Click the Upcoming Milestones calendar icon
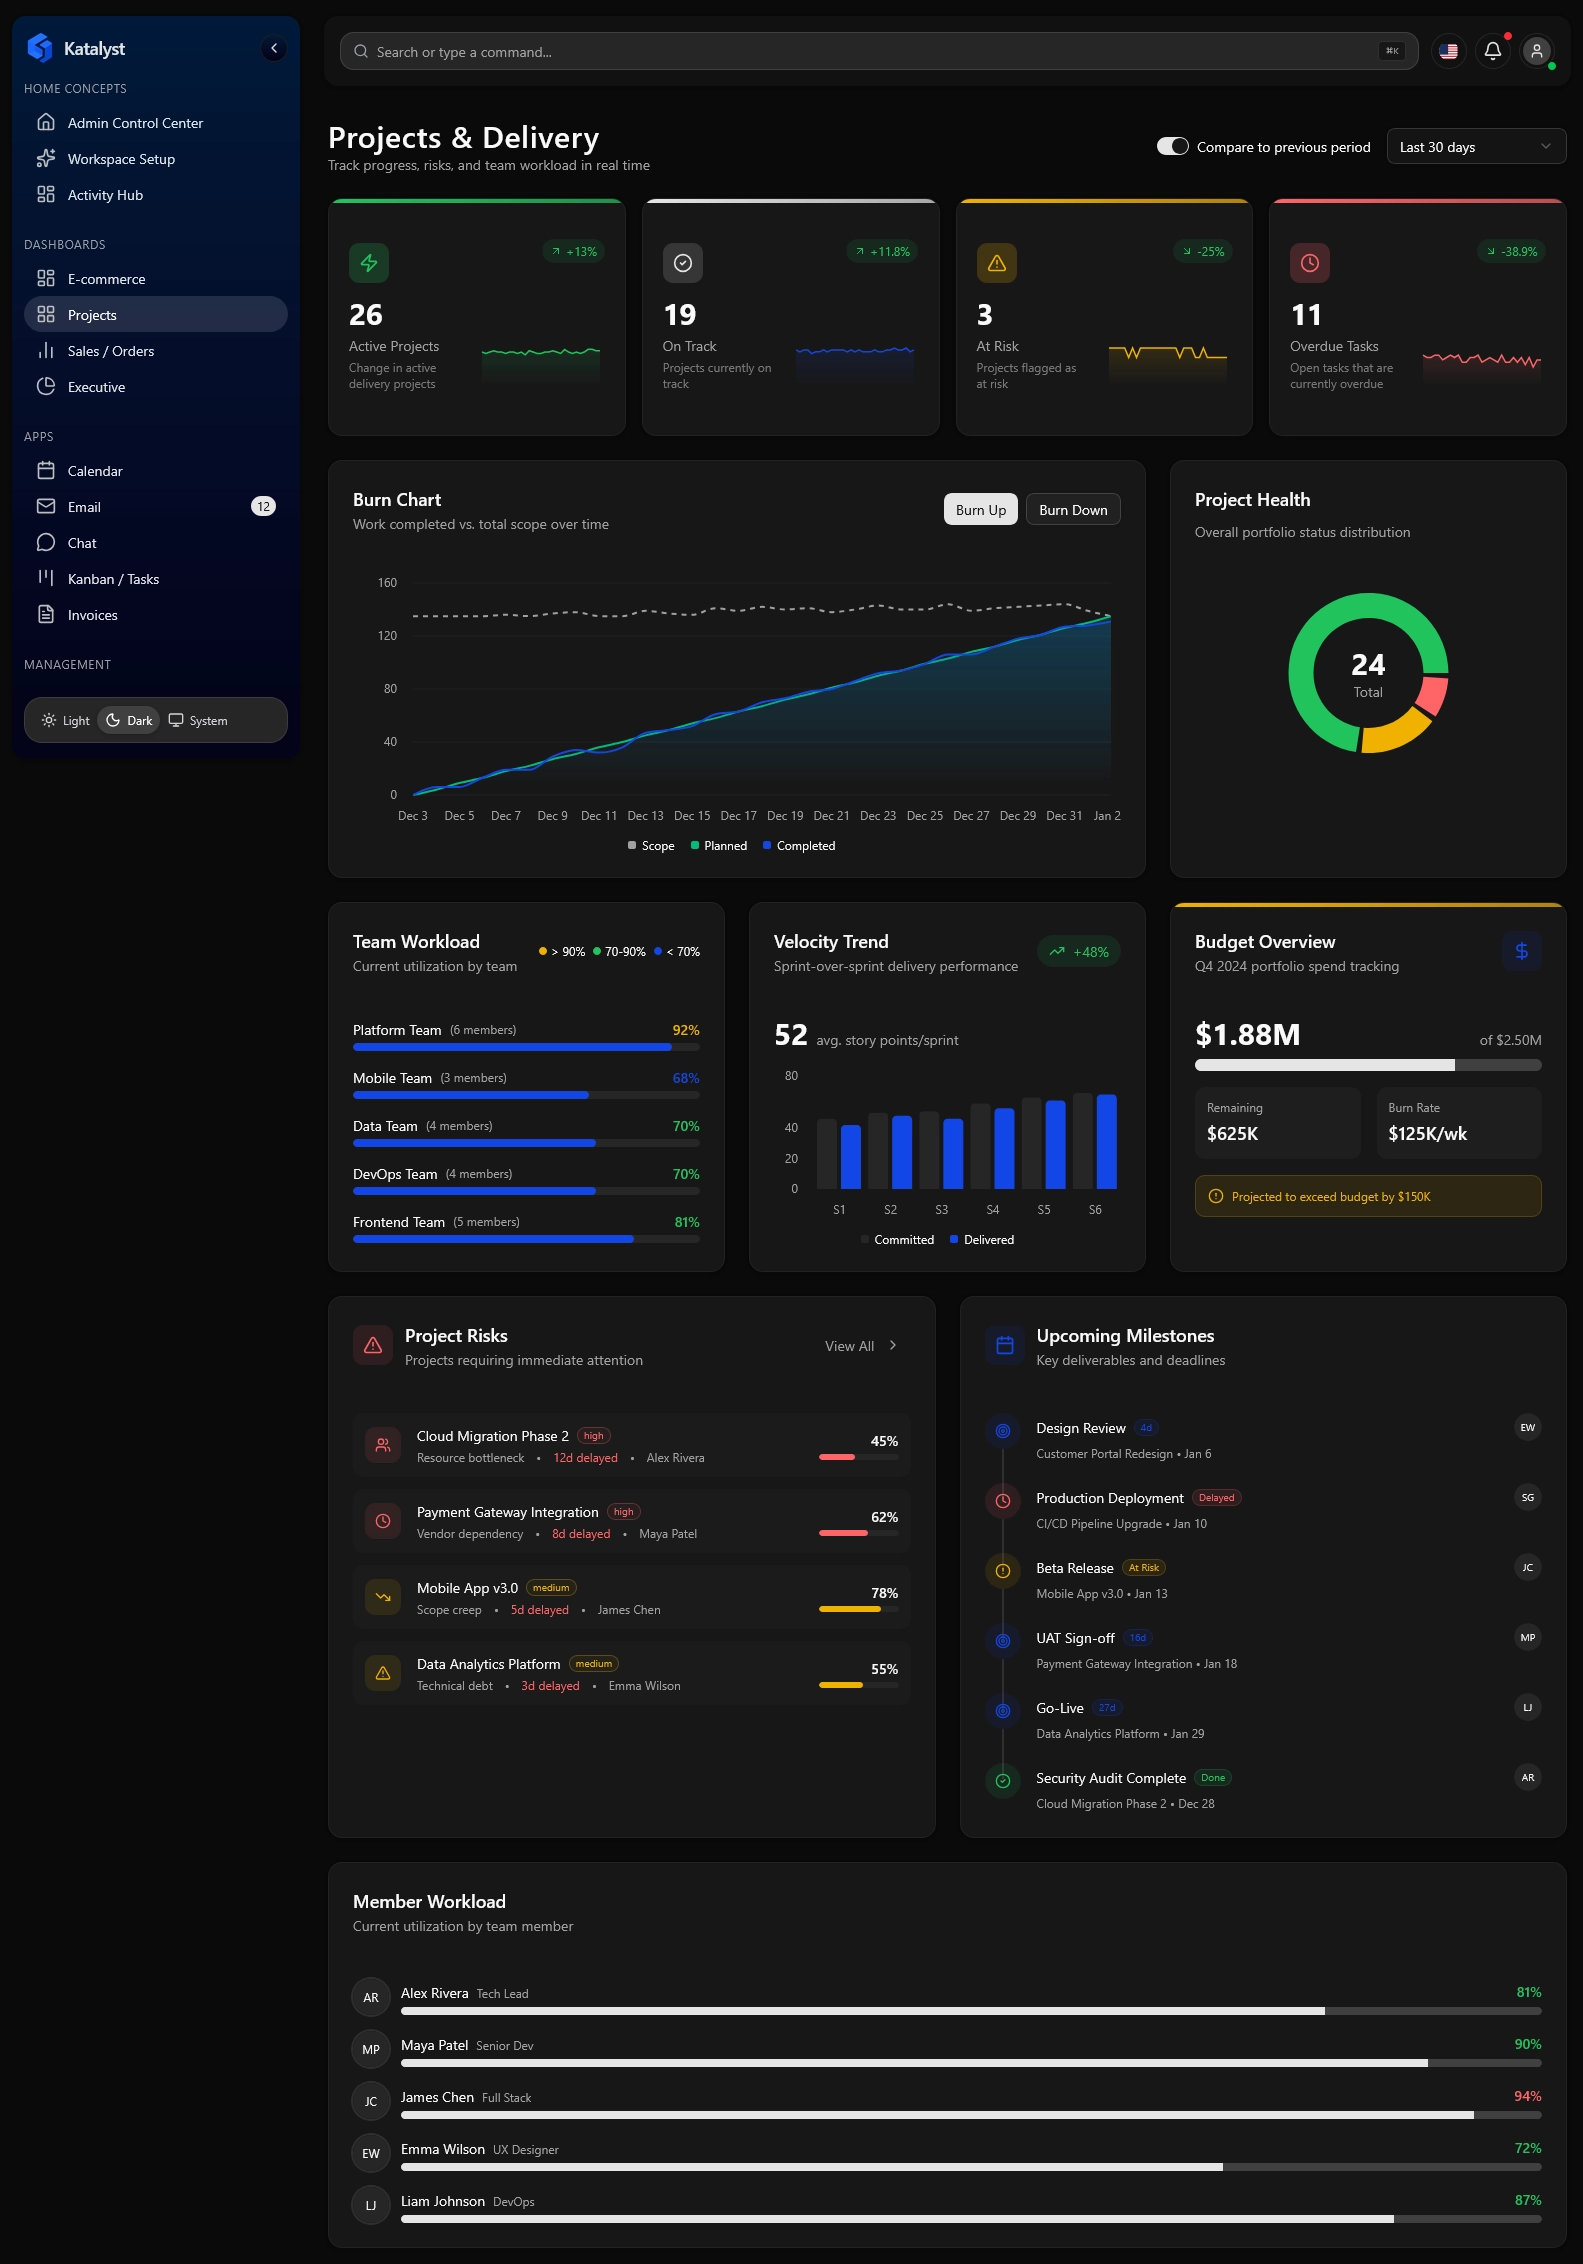The width and height of the screenshot is (1583, 2264). pyautogui.click(x=1004, y=1346)
